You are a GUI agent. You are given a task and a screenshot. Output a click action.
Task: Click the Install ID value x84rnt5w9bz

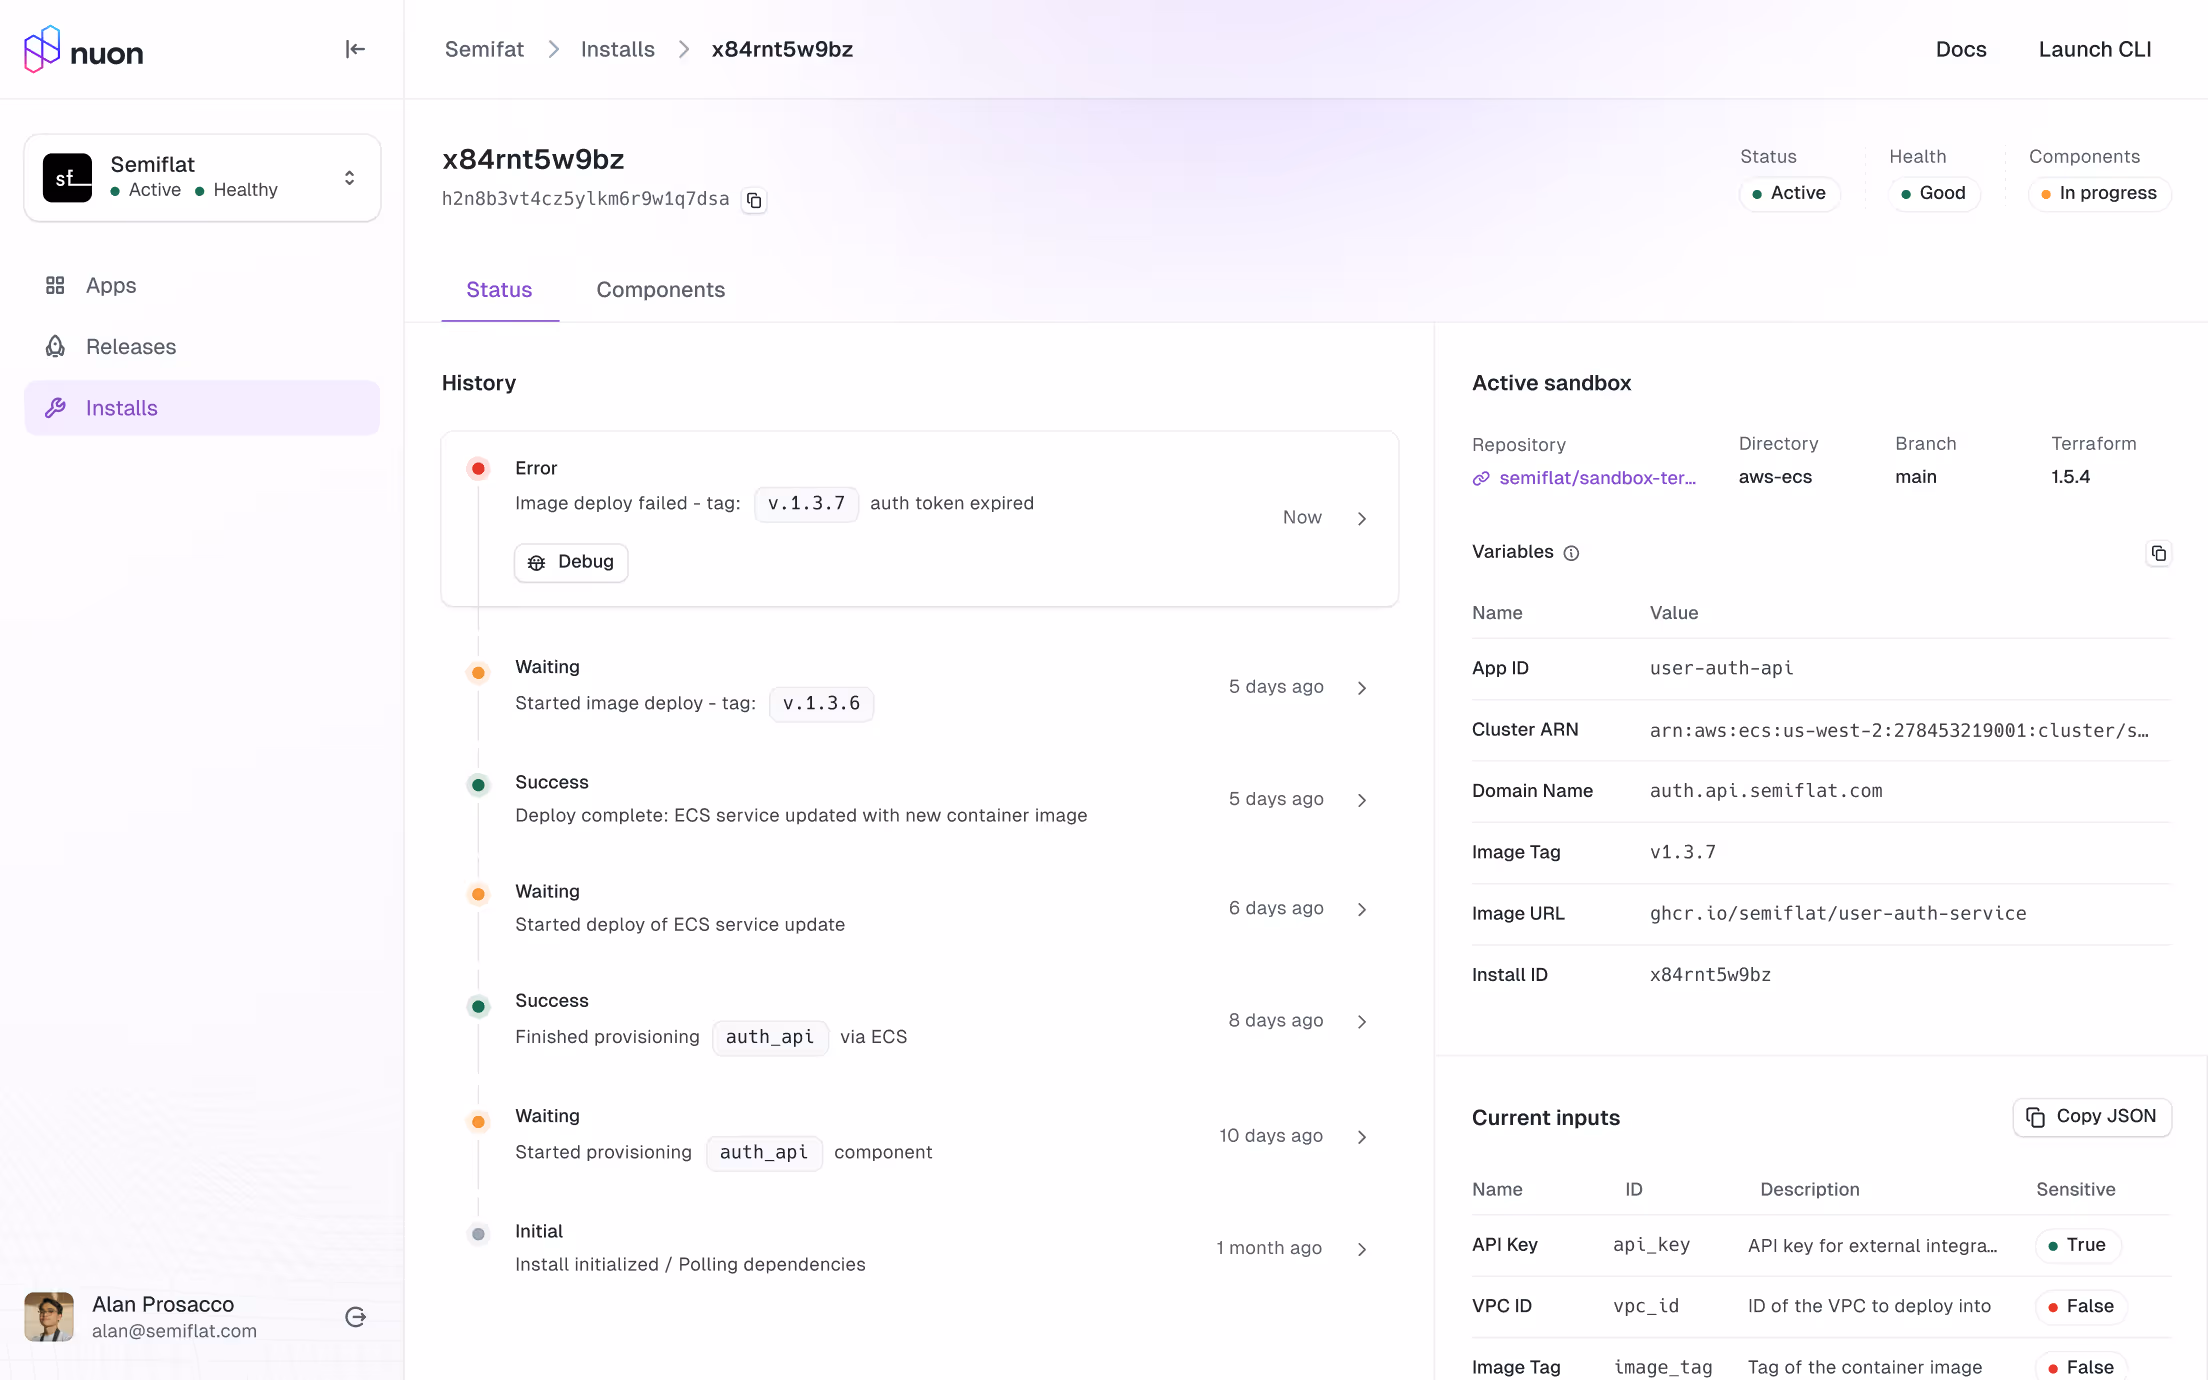point(1710,975)
